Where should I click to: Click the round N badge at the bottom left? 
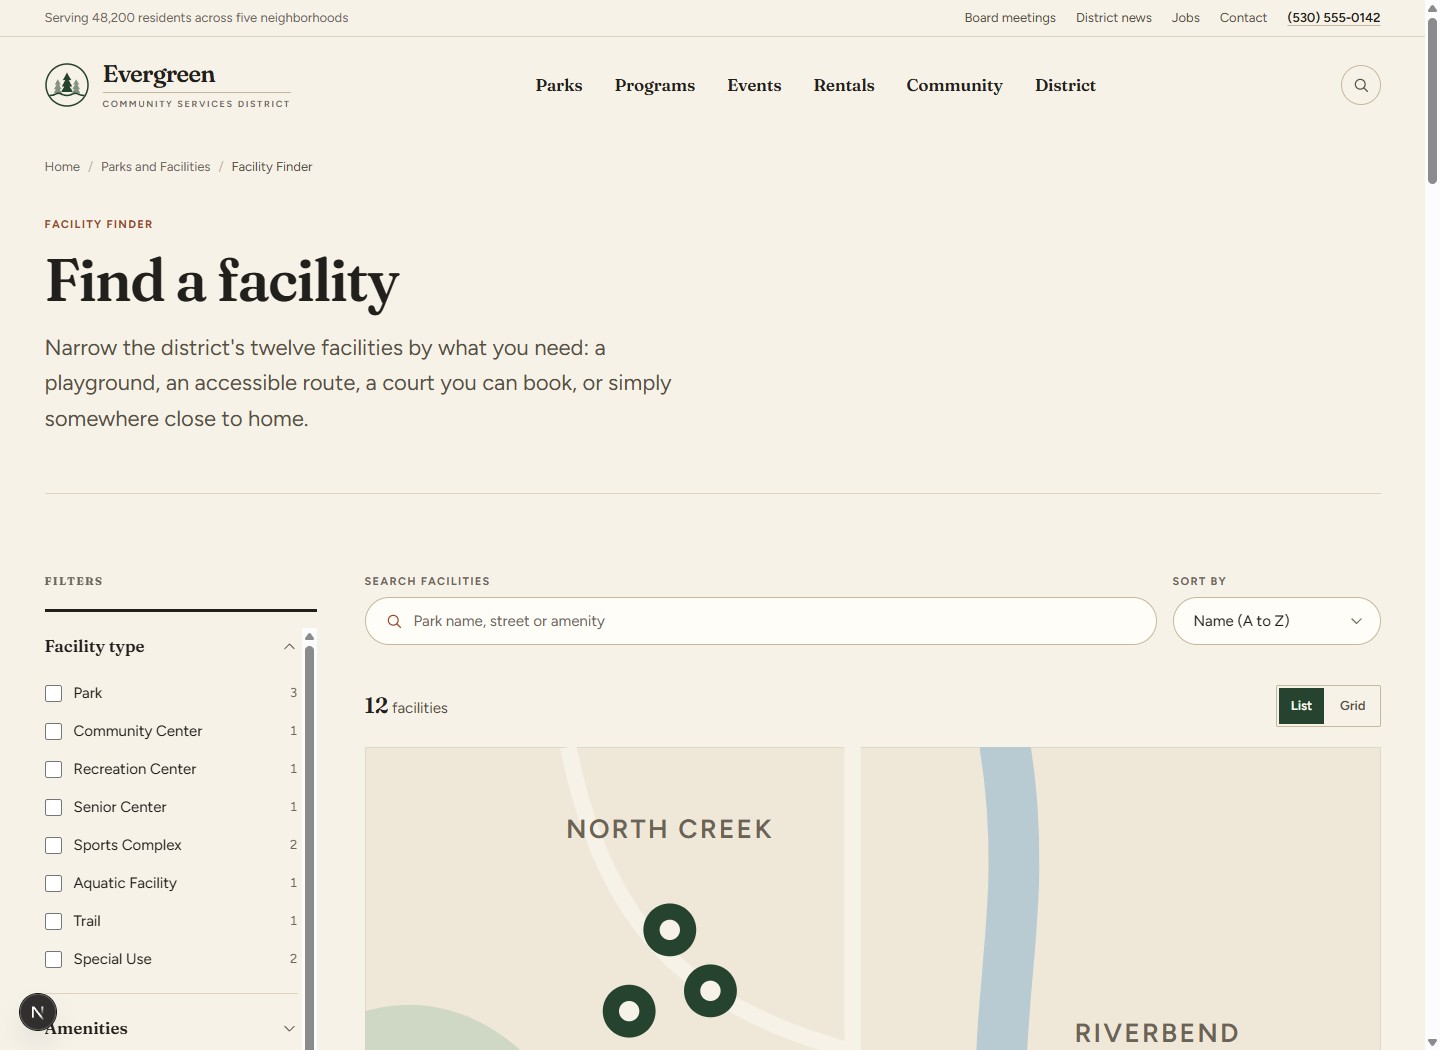38,1012
